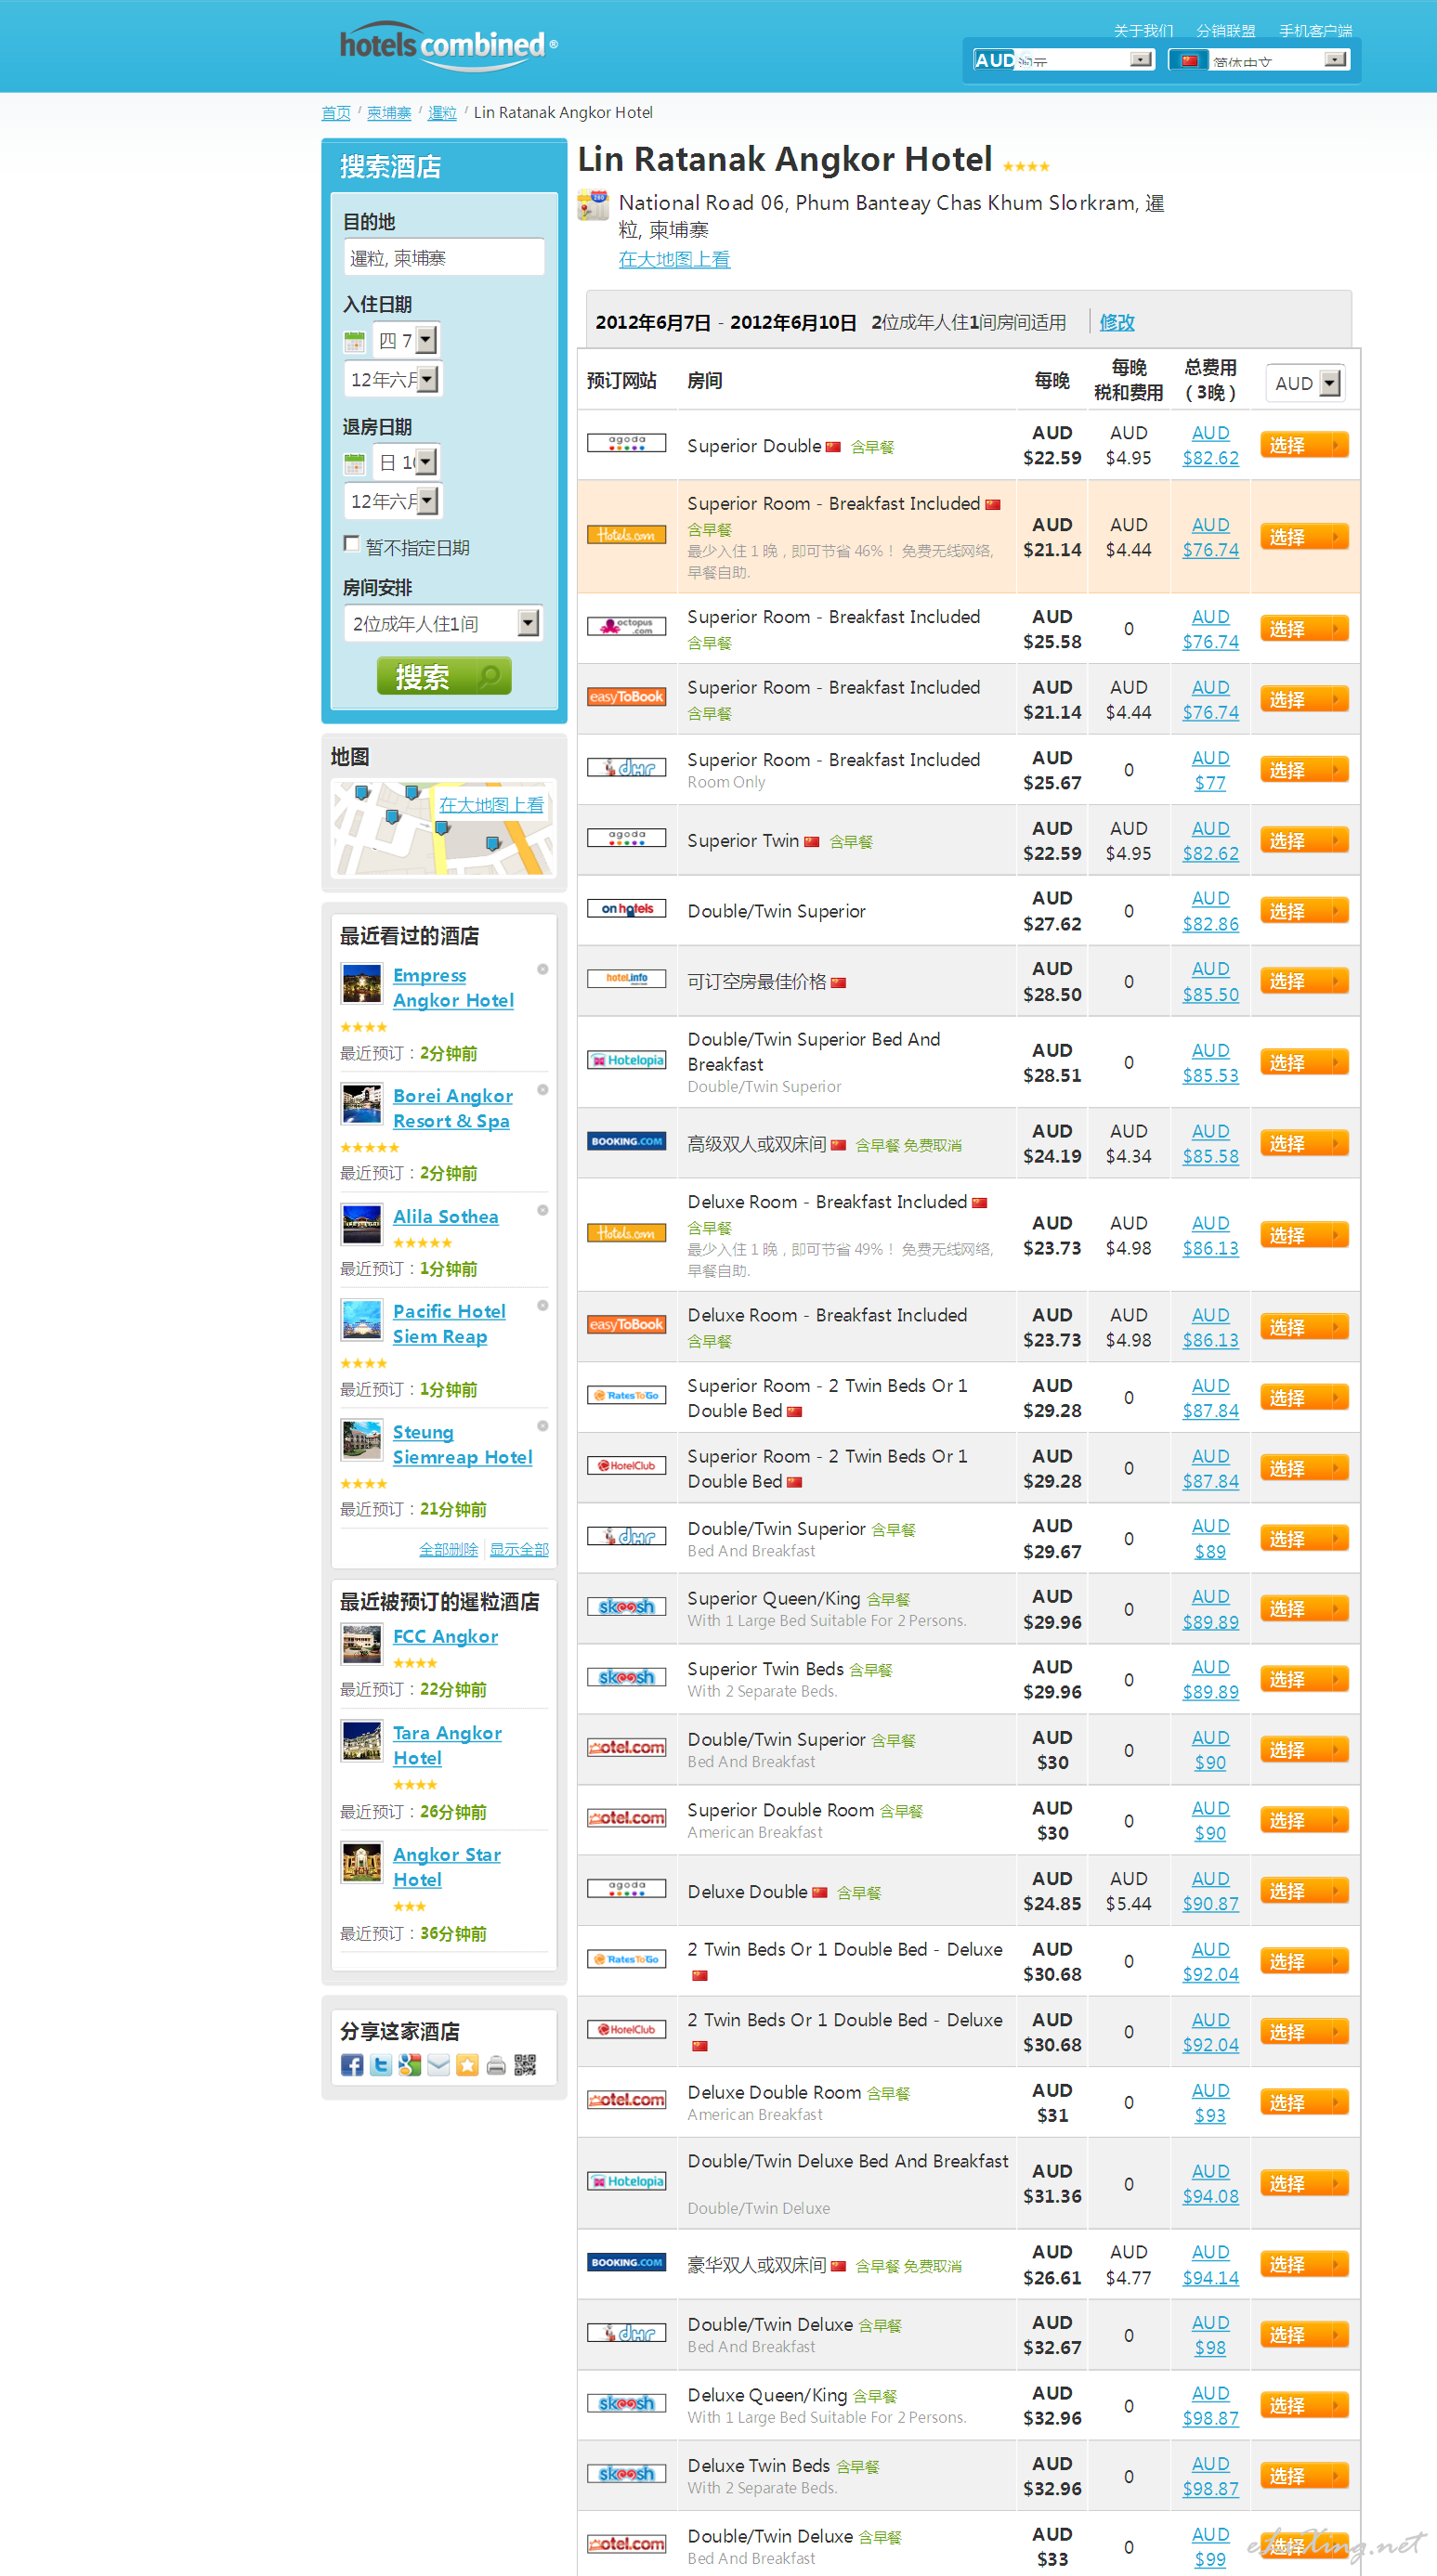The width and height of the screenshot is (1437, 2576).
Task: Click 全部删除 in recently viewed hotels
Action: (x=448, y=1548)
